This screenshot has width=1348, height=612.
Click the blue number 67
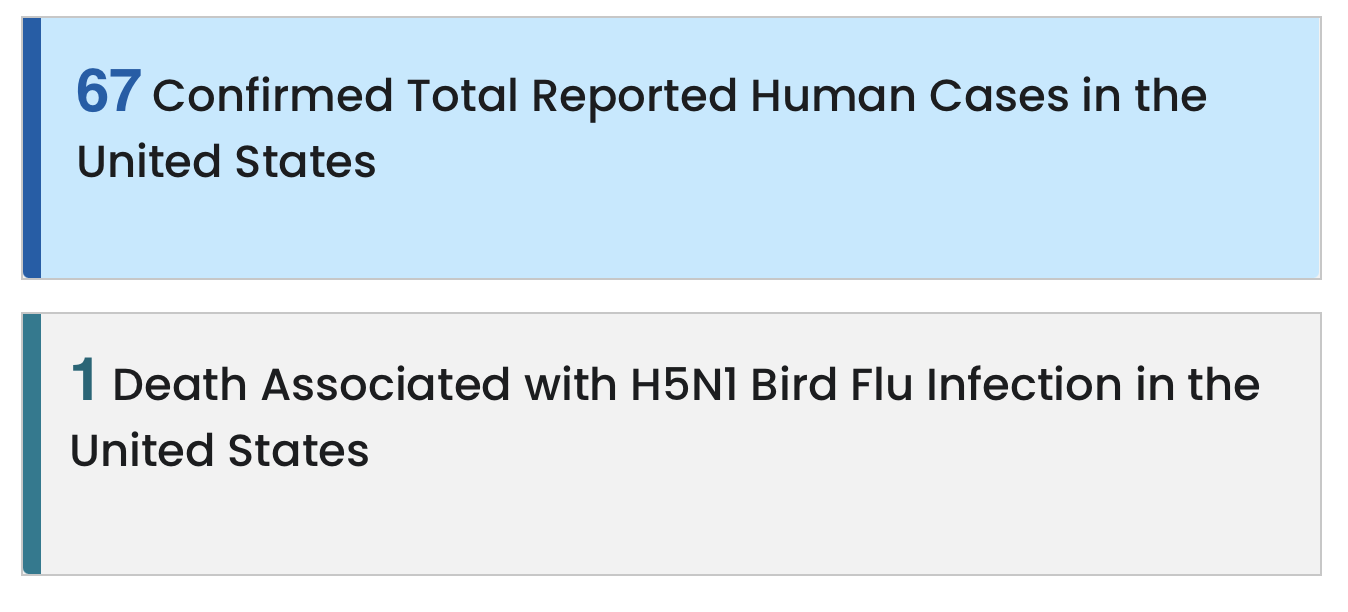[x=109, y=93]
